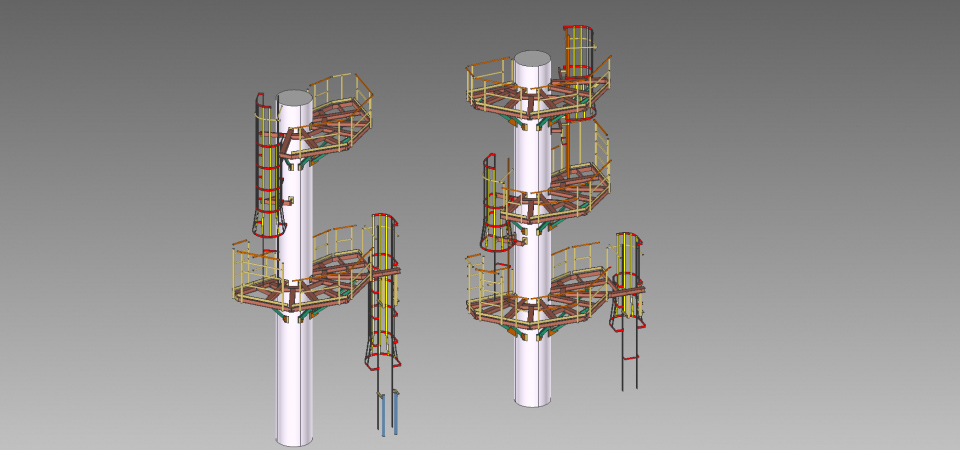Select the top cap of the right column
The height and width of the screenshot is (450, 960).
532,60
